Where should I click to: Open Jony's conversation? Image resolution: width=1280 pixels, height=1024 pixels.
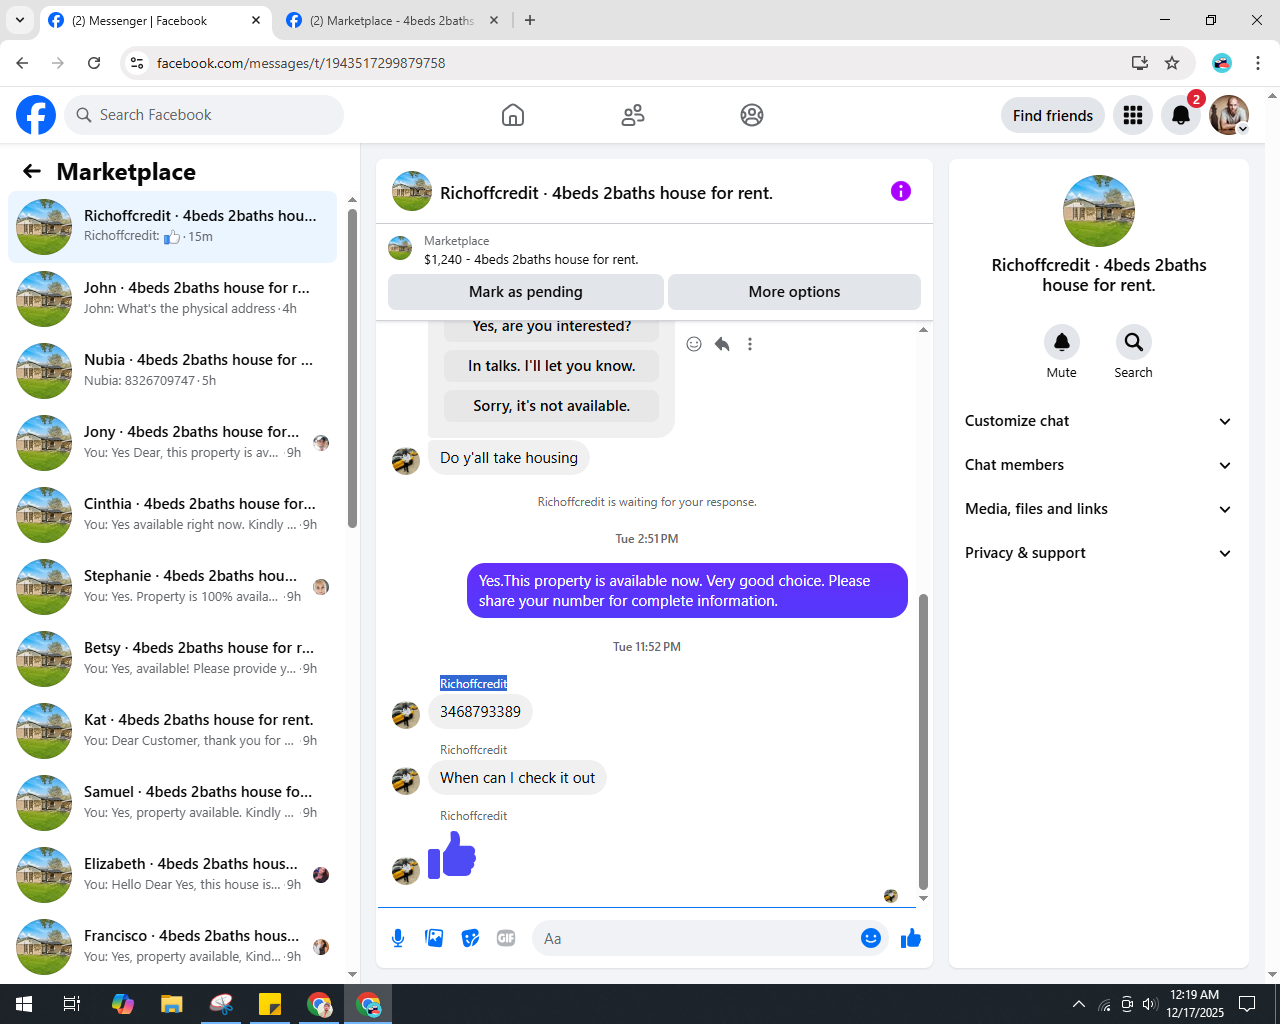pyautogui.click(x=172, y=443)
